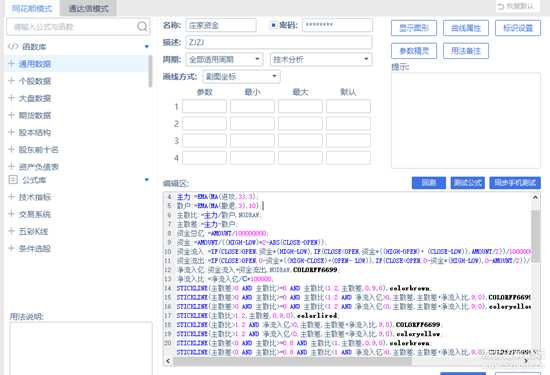Expand the 期货数据 tree node

[x=11, y=115]
